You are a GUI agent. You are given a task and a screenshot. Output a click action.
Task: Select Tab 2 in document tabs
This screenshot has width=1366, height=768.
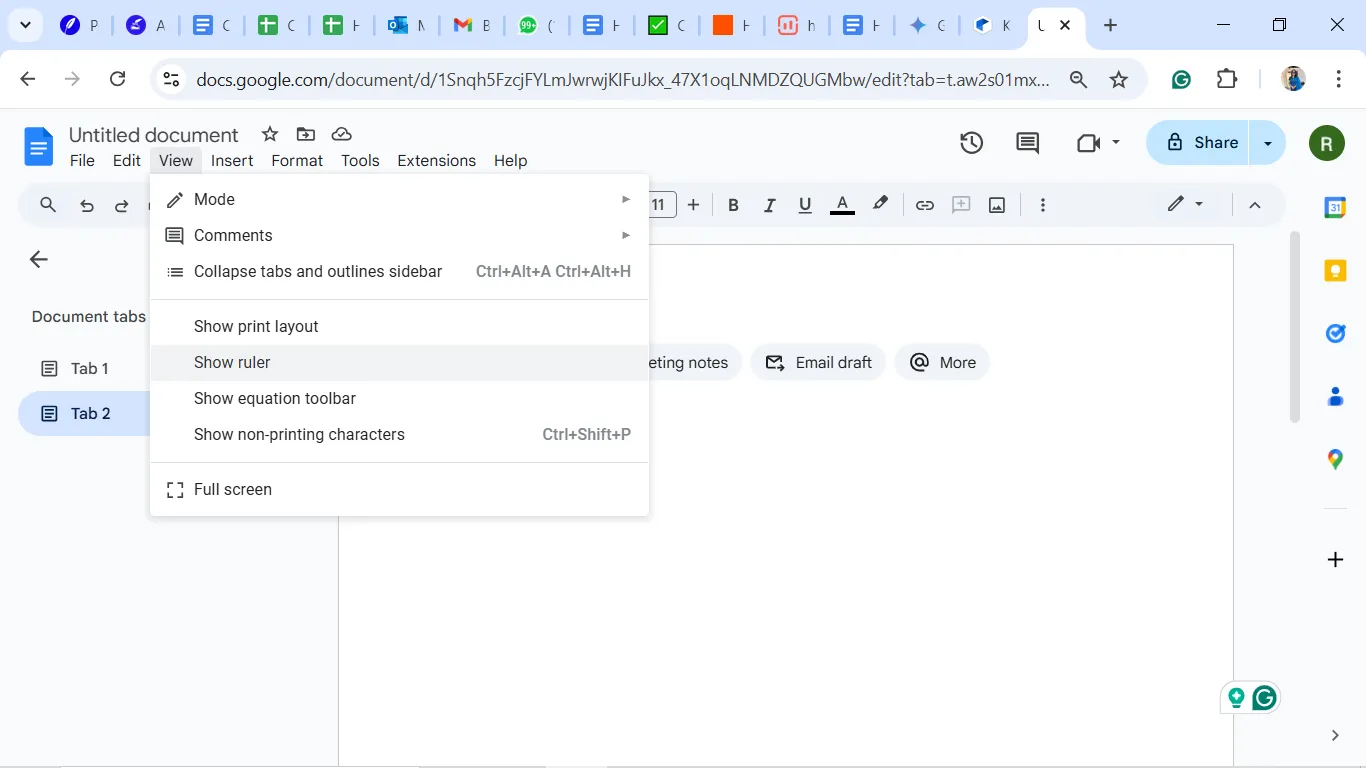84,414
